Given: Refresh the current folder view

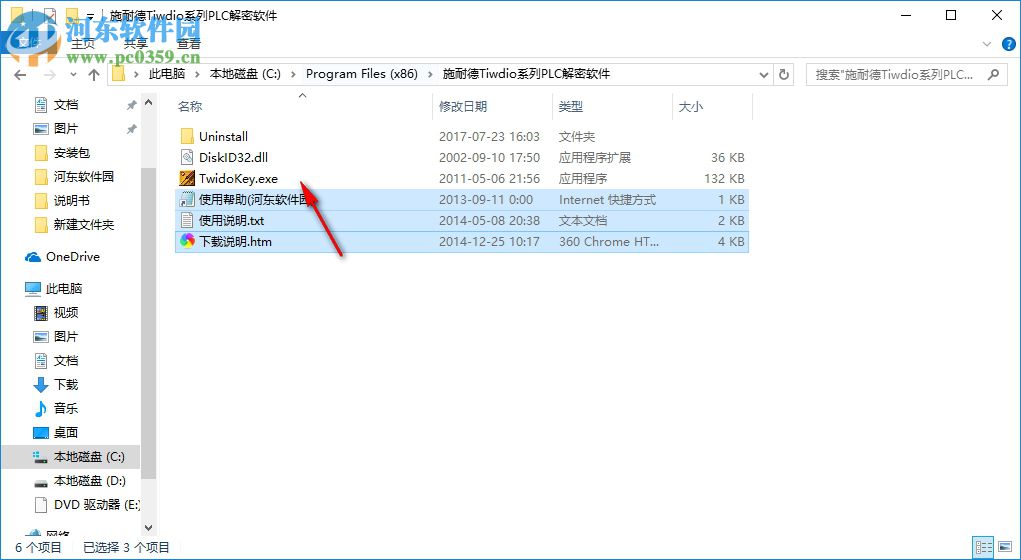Looking at the screenshot, I should 784,74.
